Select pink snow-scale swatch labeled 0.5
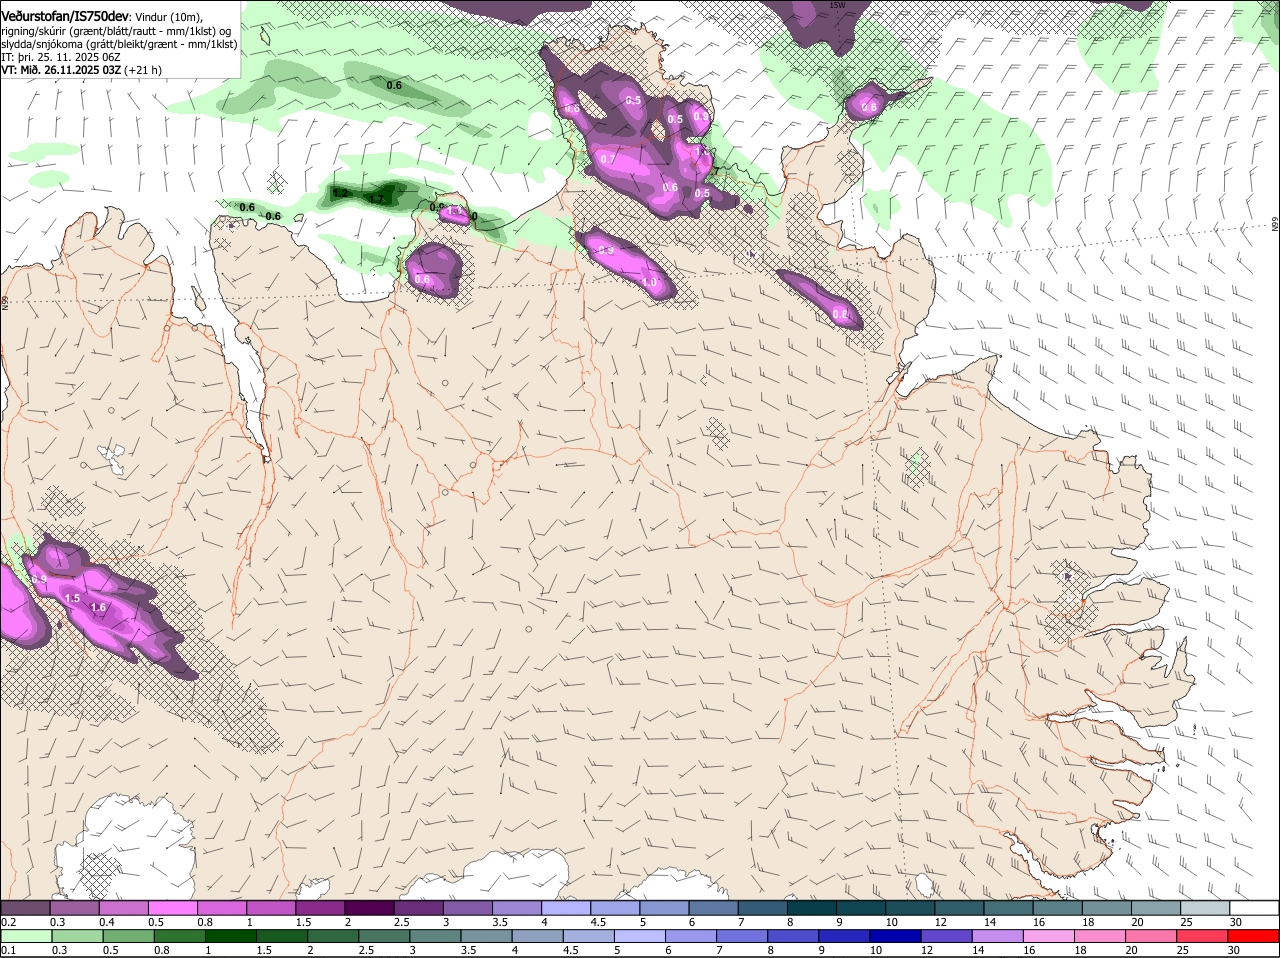The width and height of the screenshot is (1280, 958). (173, 907)
